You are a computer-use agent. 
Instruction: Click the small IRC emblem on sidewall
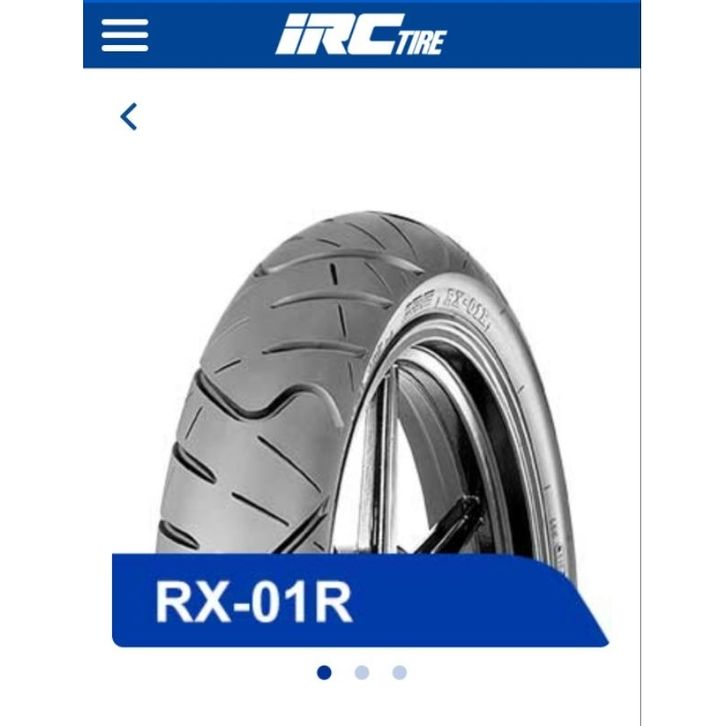click(419, 303)
